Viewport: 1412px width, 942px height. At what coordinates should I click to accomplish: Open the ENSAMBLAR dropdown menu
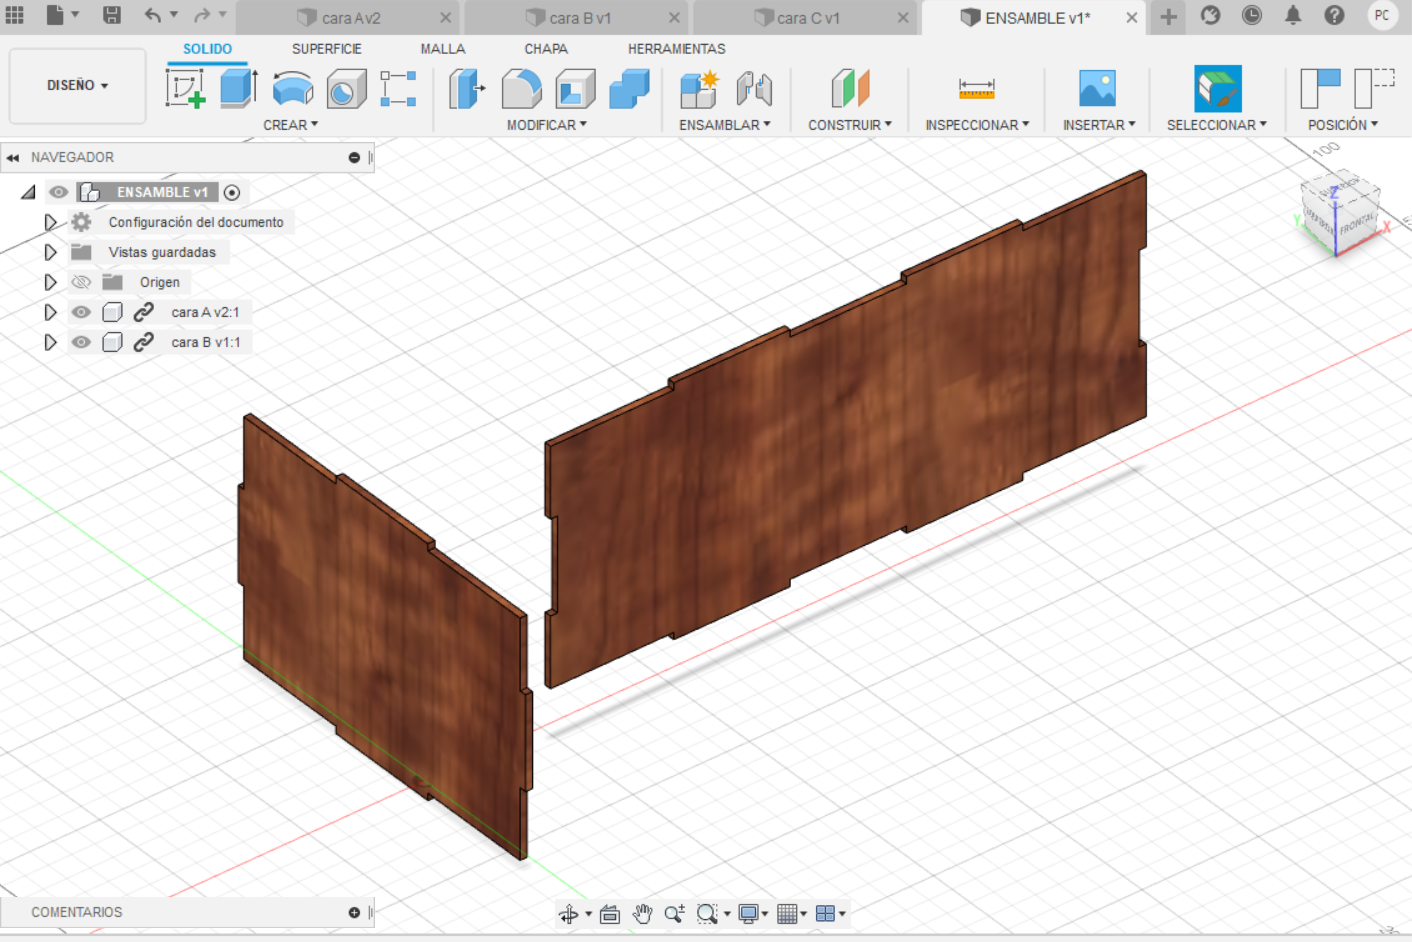725,125
